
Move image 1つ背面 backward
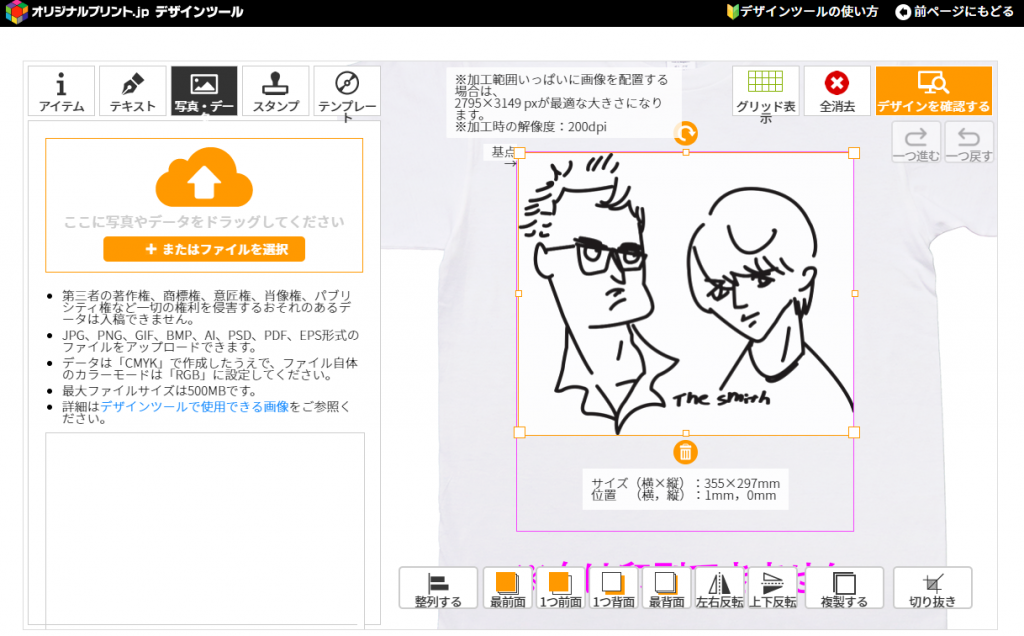613,588
